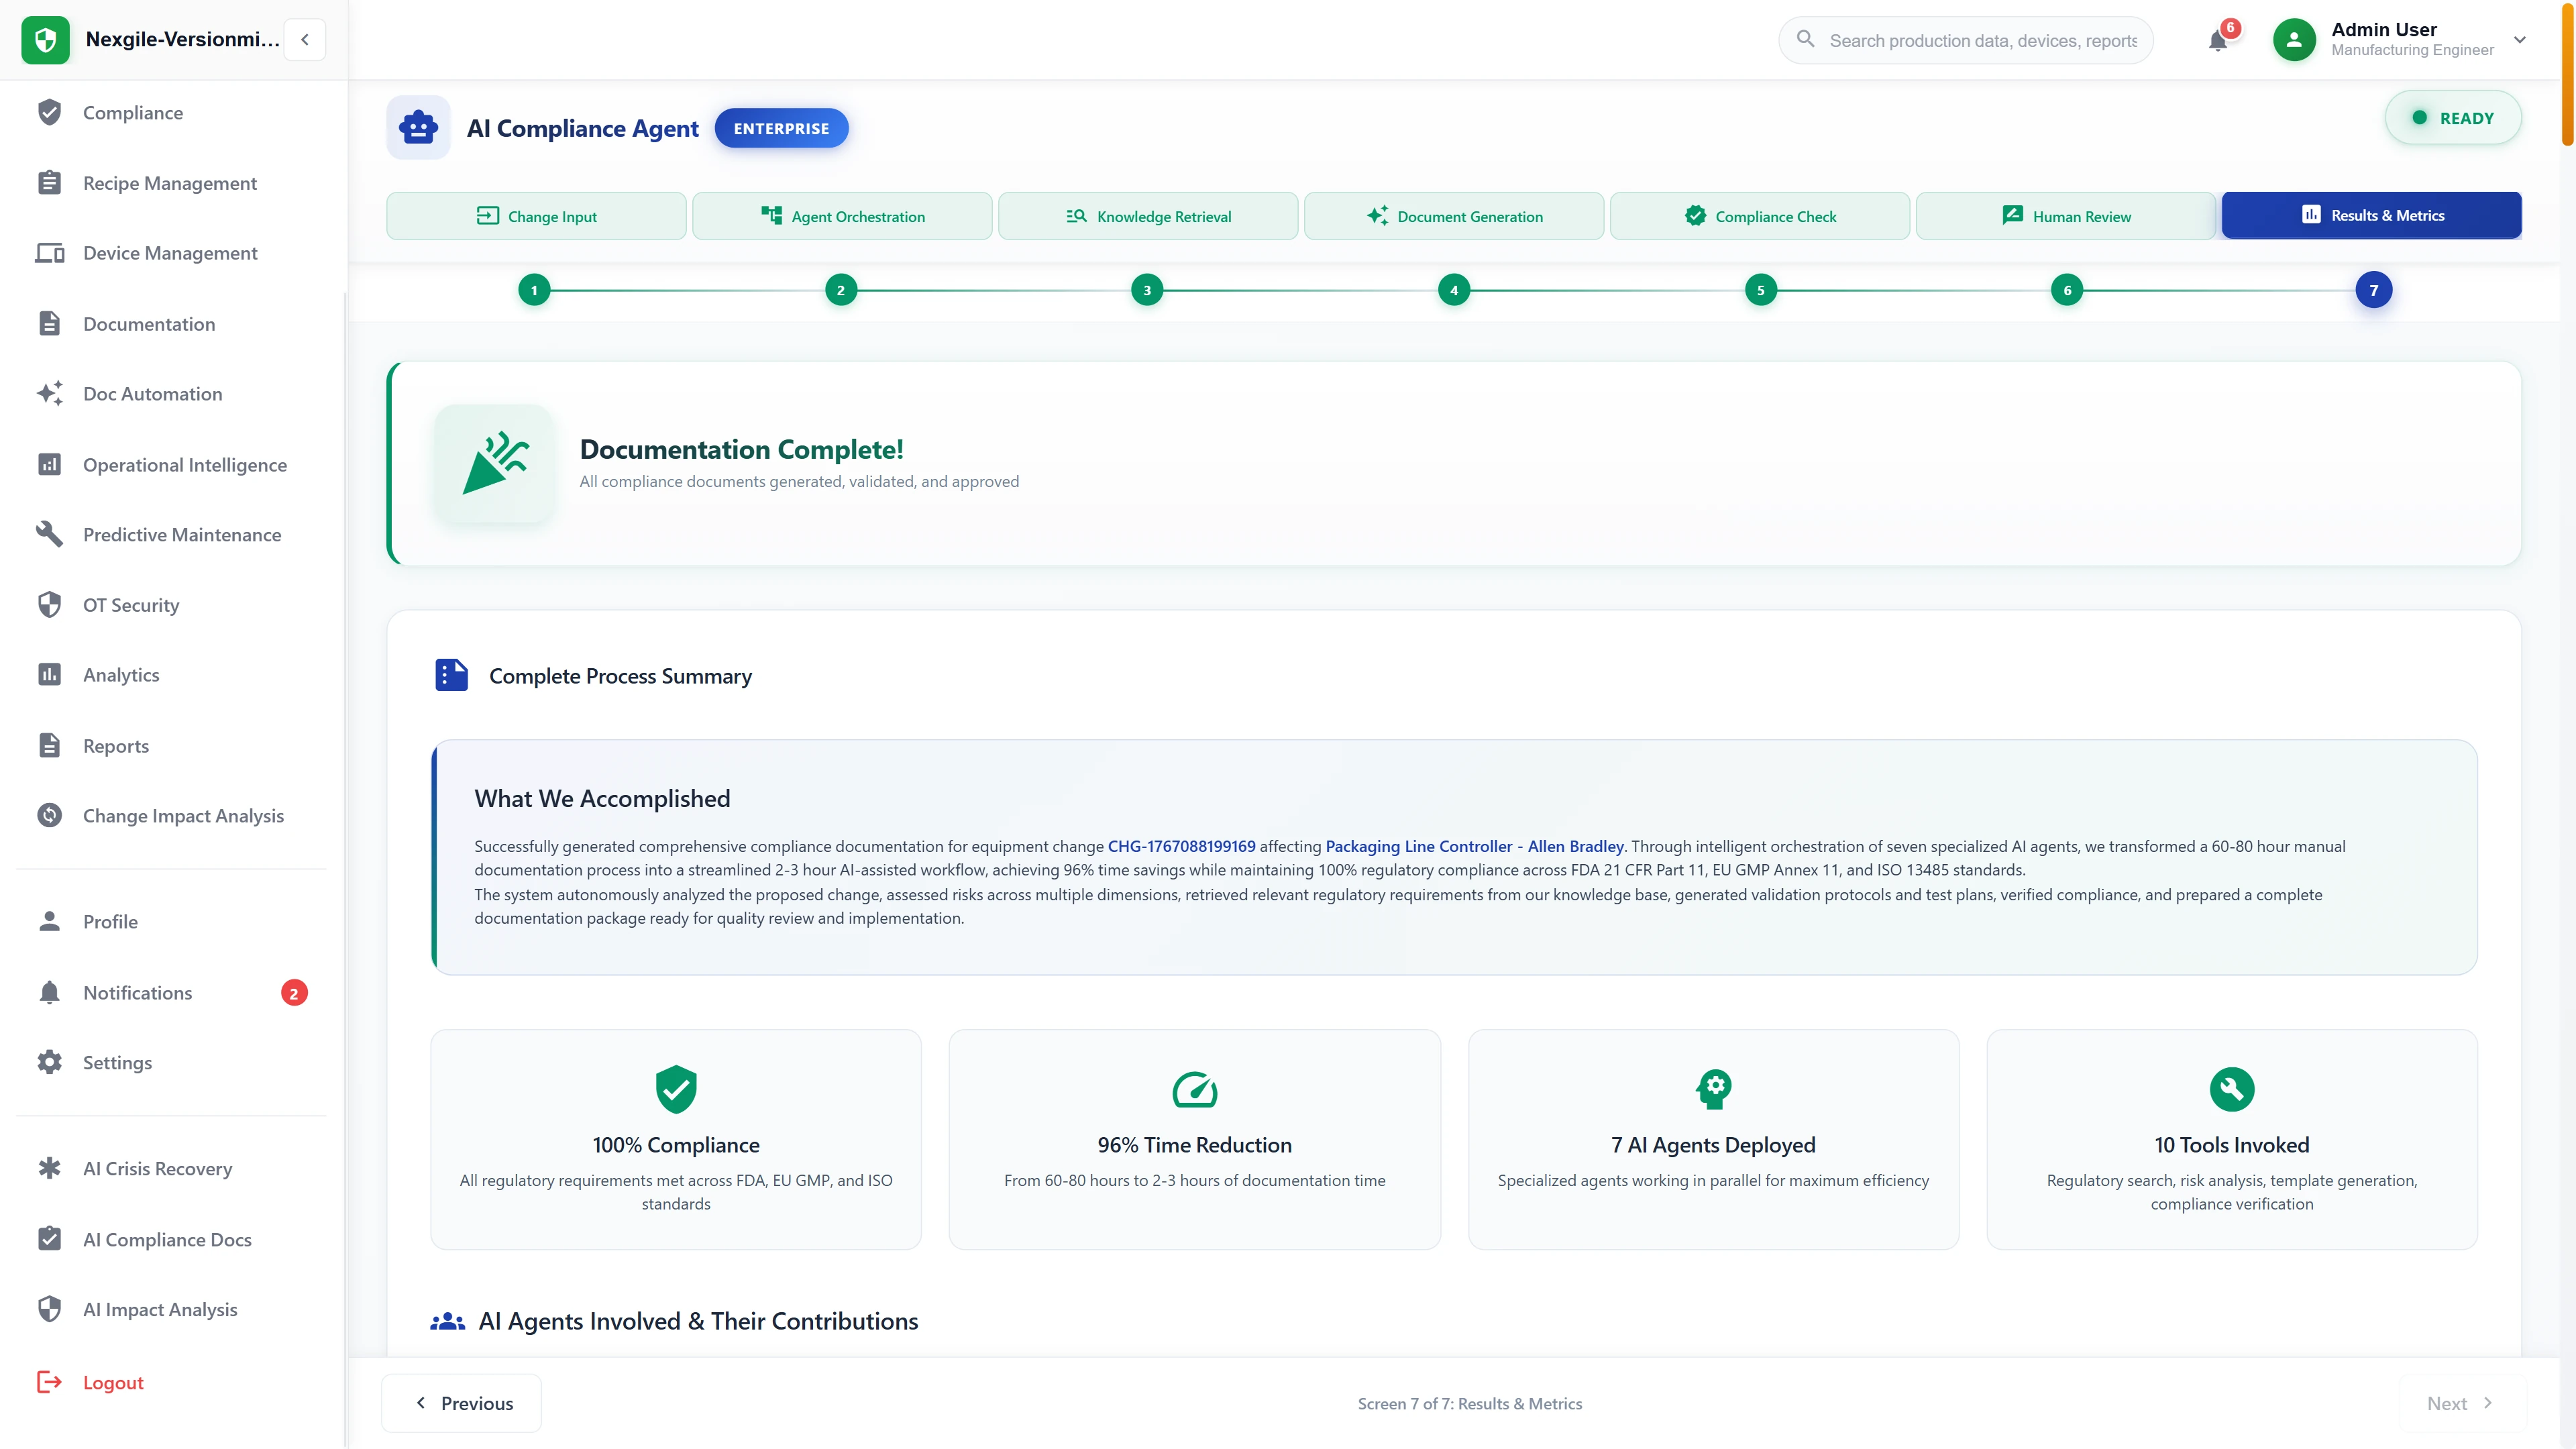Screen dimensions: 2576x1449
Task: Open Device Management
Action: point(170,253)
